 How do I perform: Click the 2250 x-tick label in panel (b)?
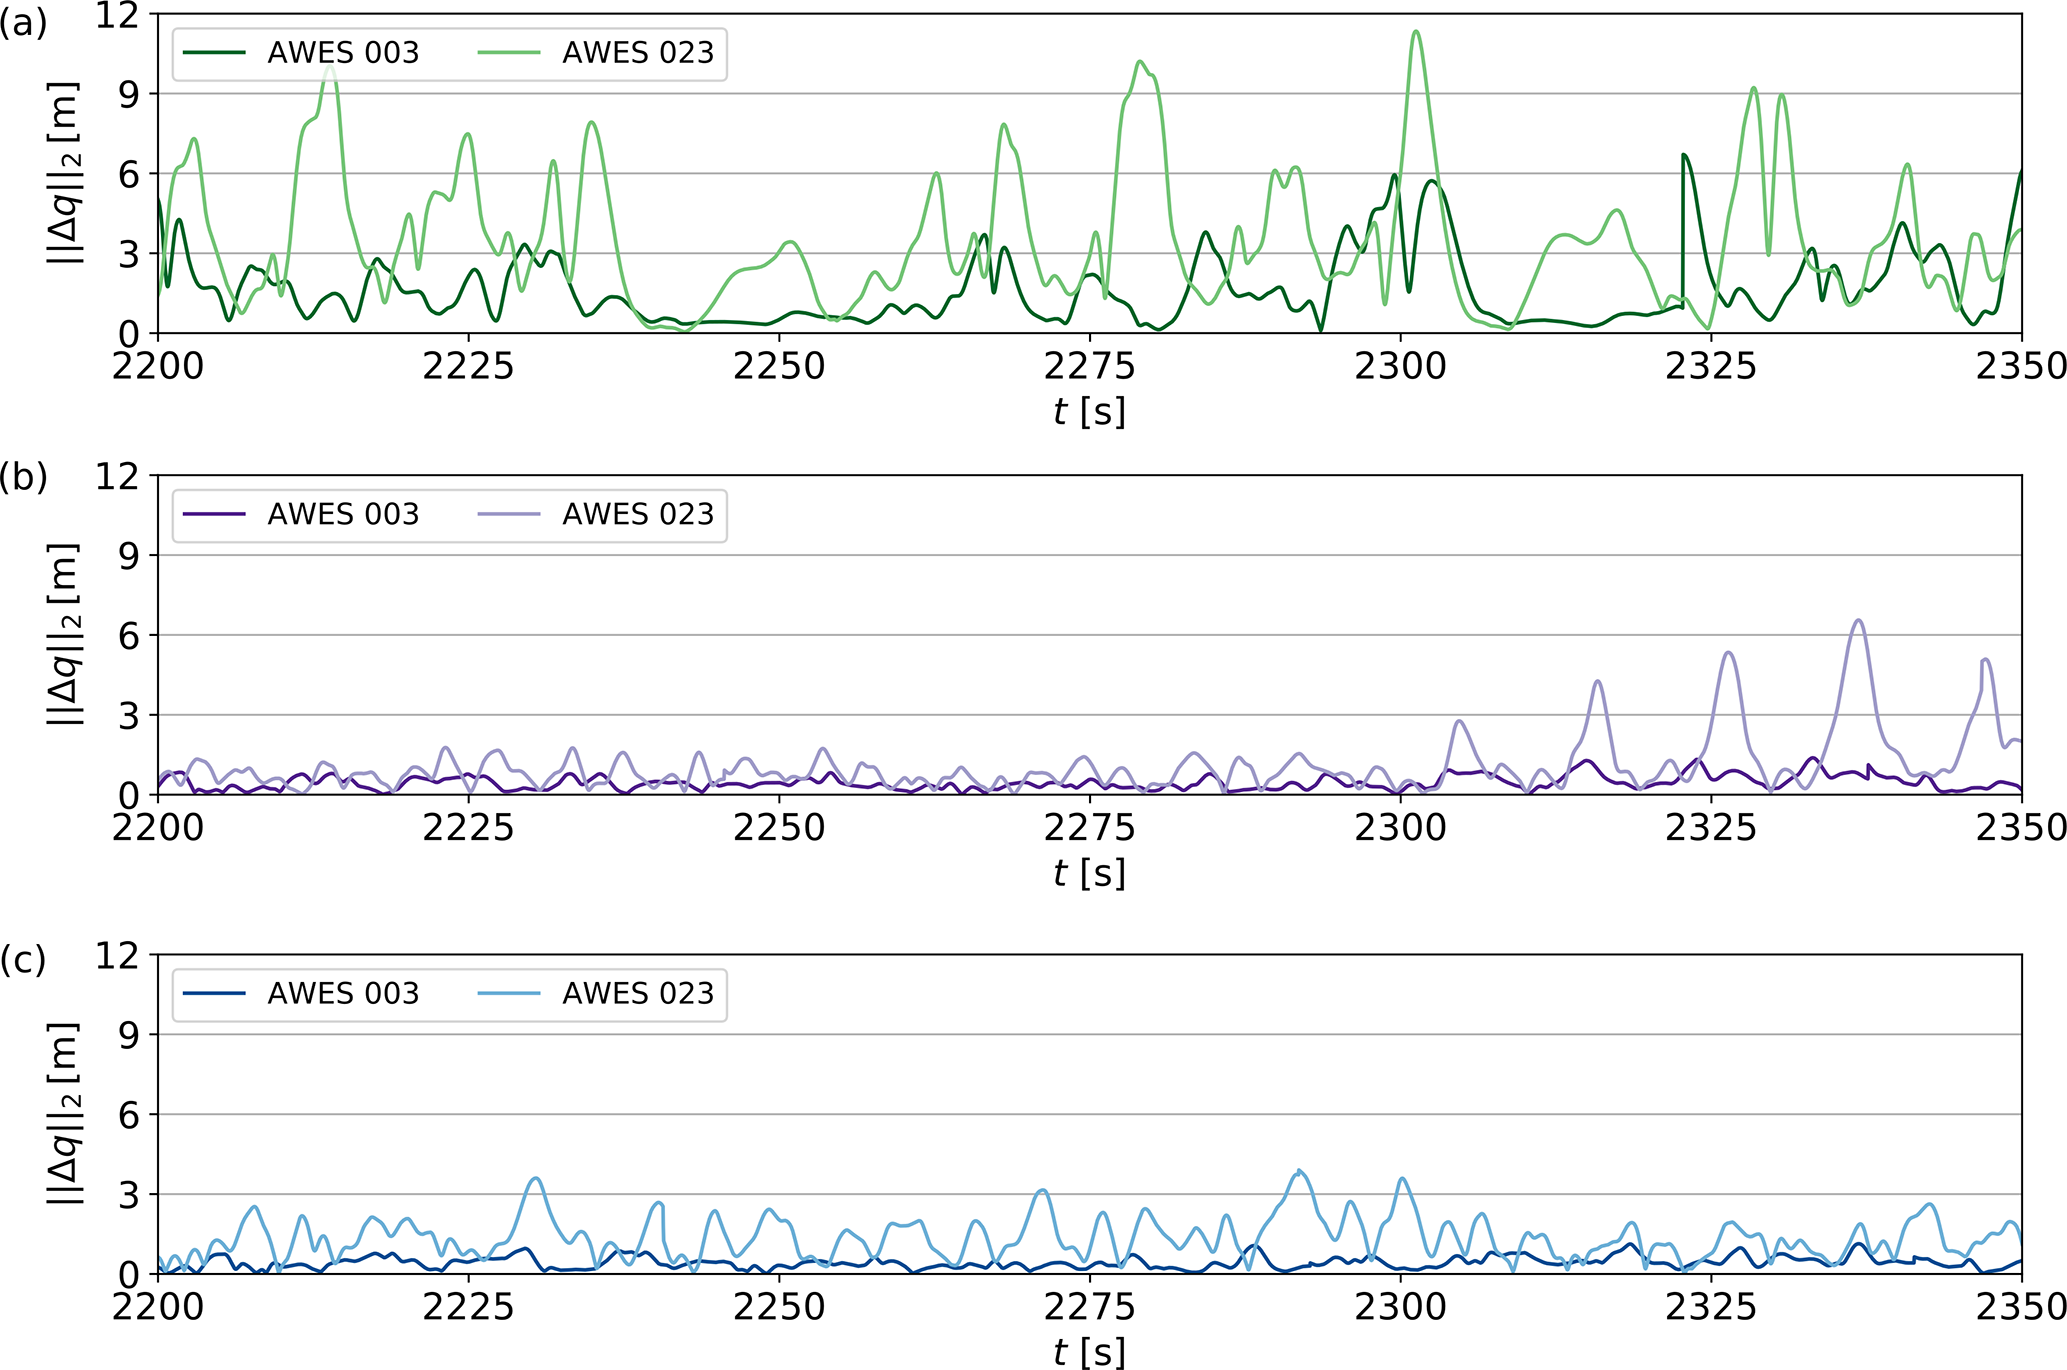tap(779, 828)
